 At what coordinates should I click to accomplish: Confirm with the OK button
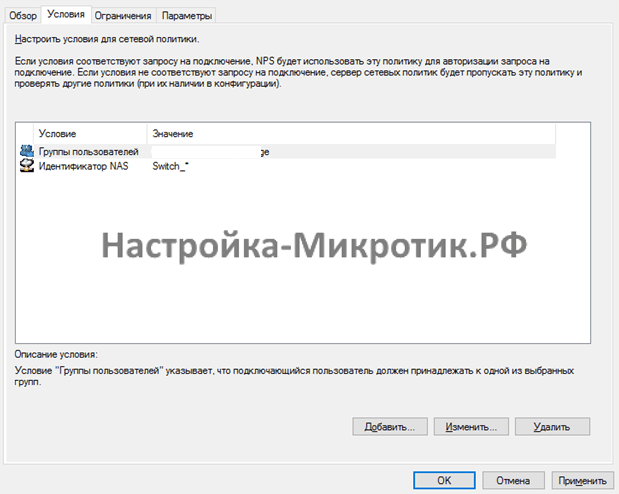[444, 480]
